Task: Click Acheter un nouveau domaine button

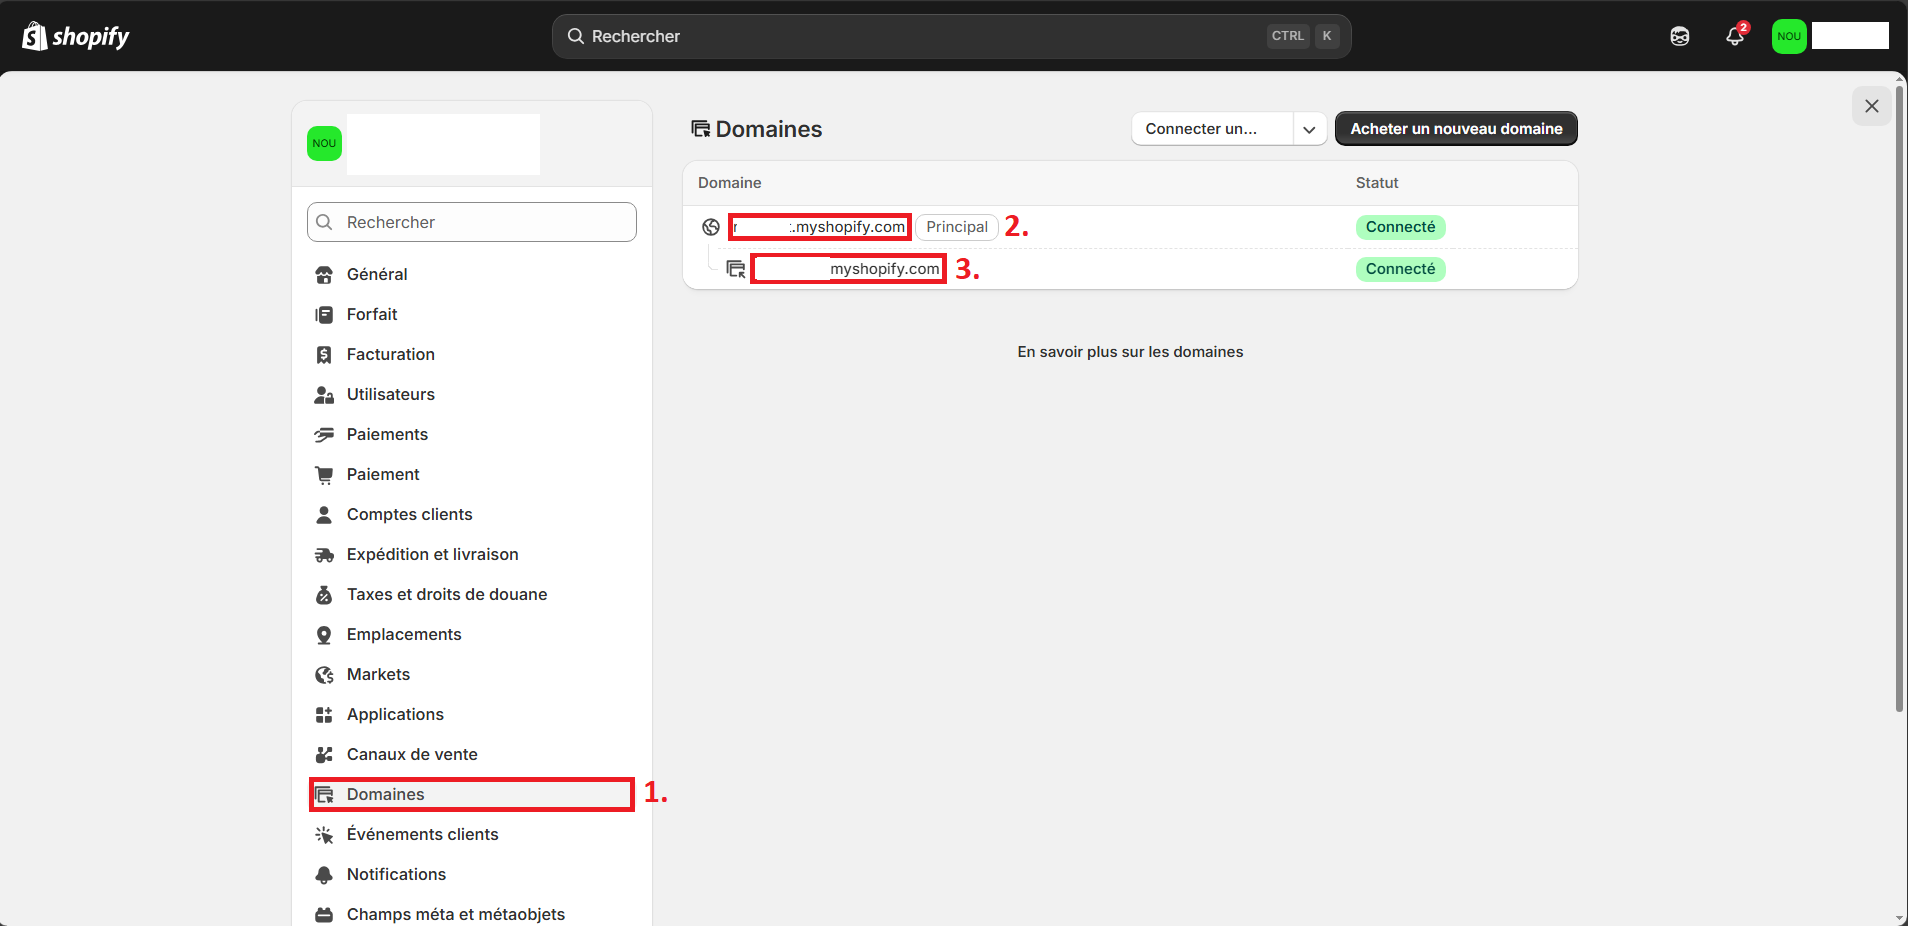Action: [x=1456, y=129]
